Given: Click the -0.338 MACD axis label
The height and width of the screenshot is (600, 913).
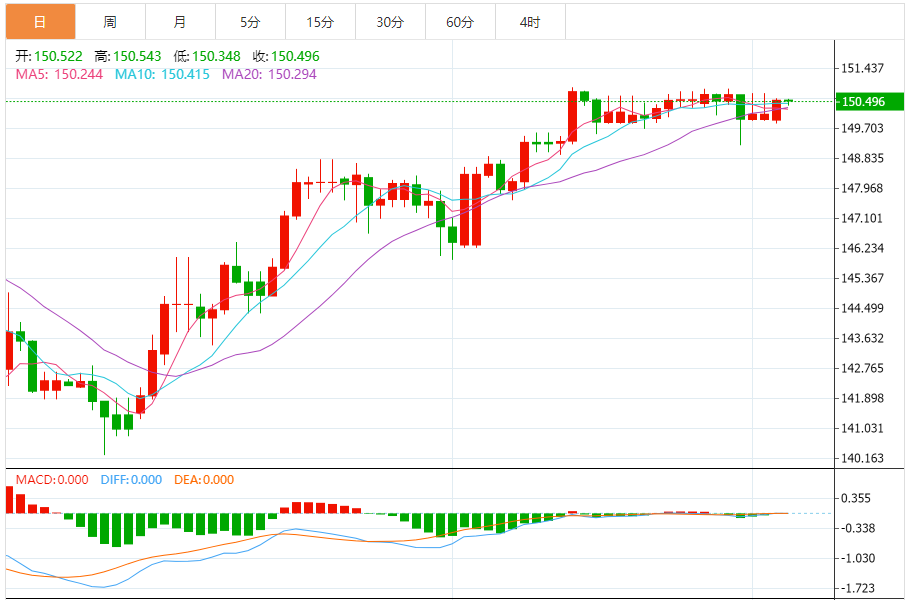Looking at the screenshot, I should (x=858, y=528).
